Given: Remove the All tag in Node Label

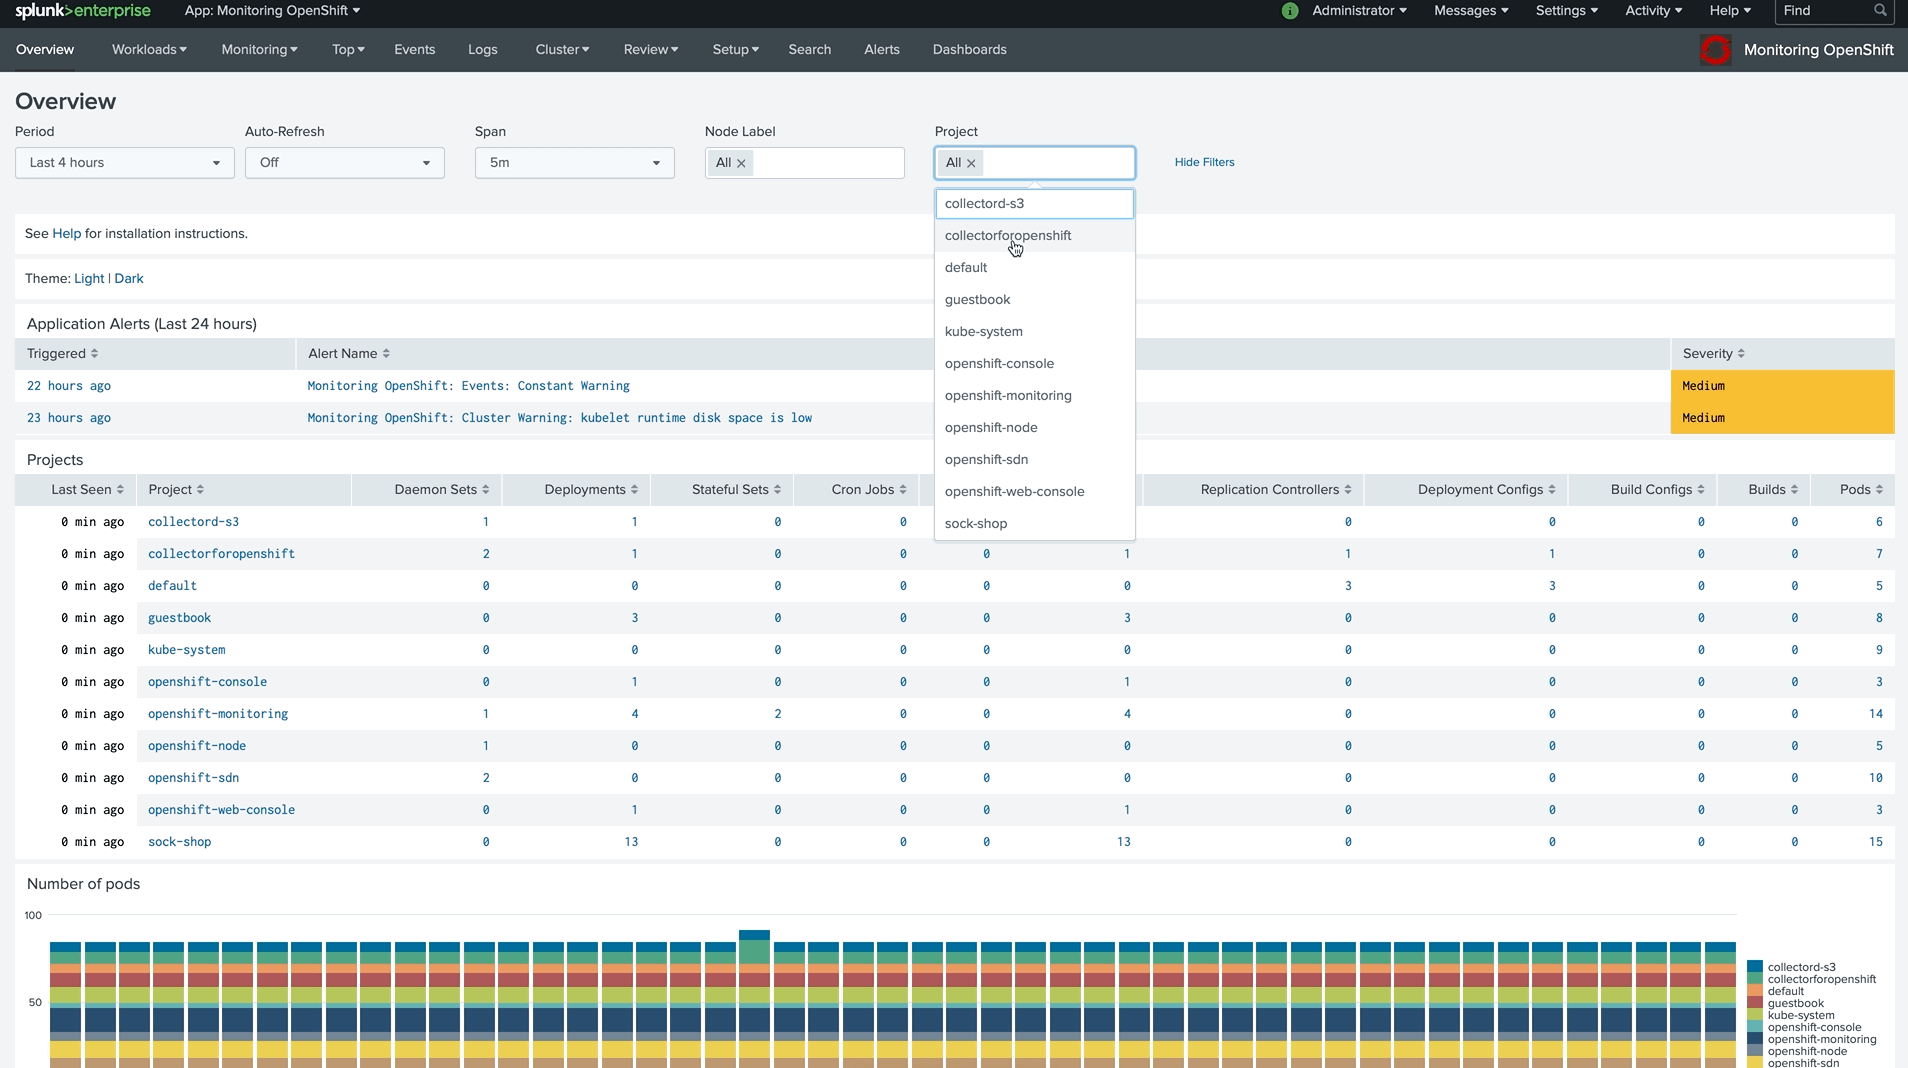Looking at the screenshot, I should (x=741, y=163).
